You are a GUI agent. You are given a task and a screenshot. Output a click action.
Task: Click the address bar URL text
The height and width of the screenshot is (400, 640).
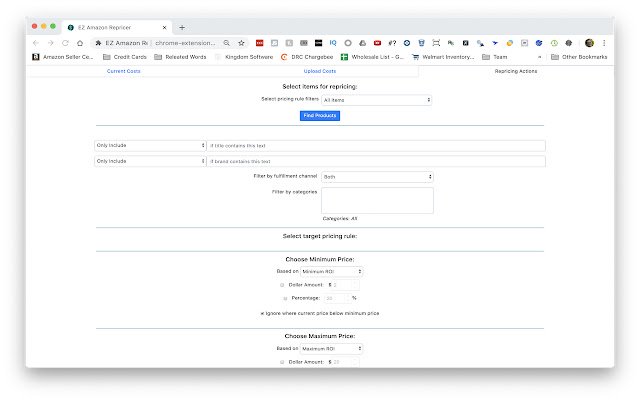(185, 43)
